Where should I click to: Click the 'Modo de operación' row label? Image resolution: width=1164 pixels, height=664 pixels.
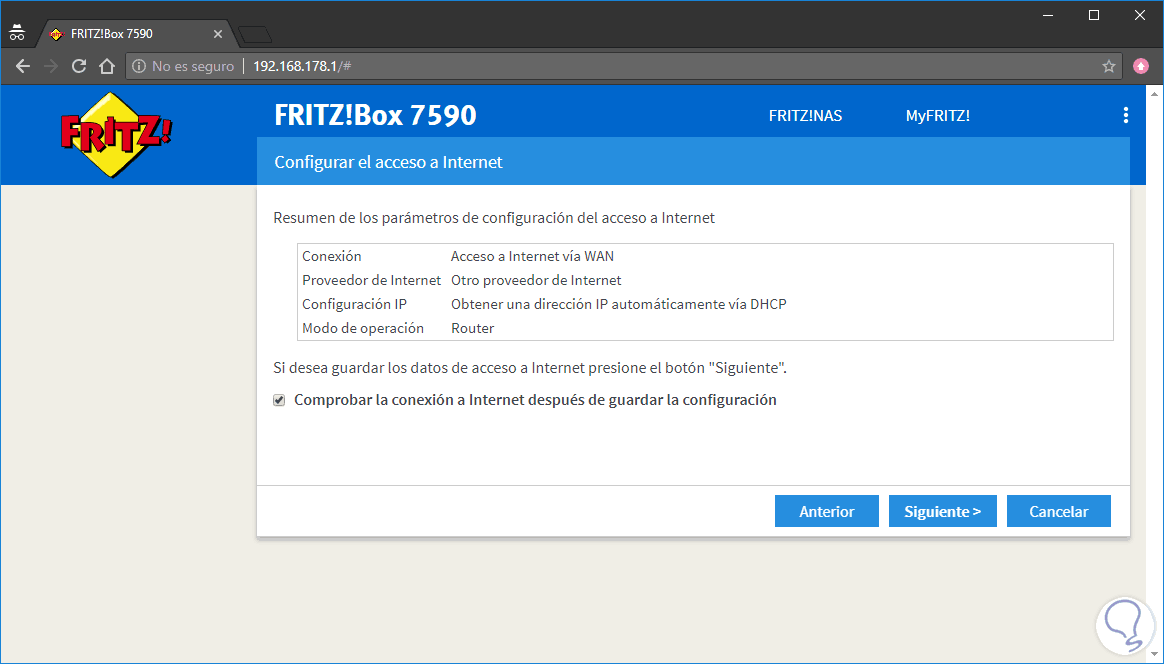pos(363,328)
